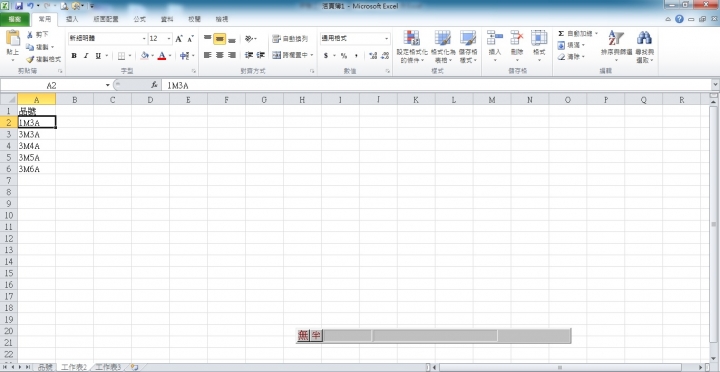This screenshot has height=372, width=720.
Task: Open the Merge & Center dropdown arrow
Action: [312, 55]
